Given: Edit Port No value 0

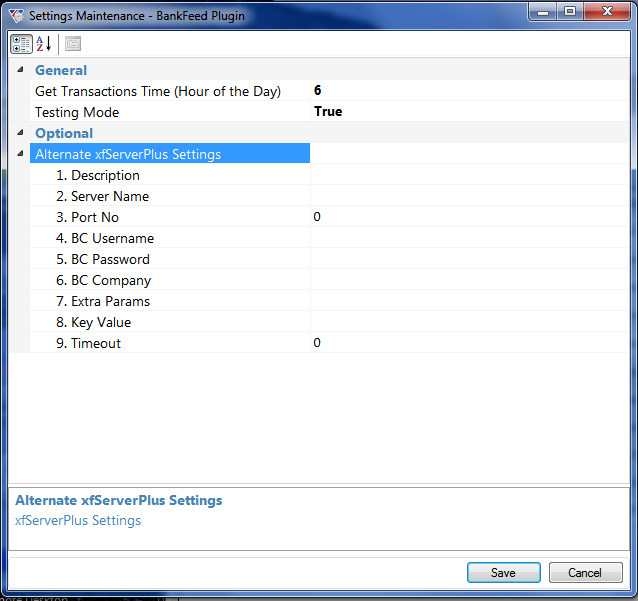Looking at the screenshot, I should point(470,217).
